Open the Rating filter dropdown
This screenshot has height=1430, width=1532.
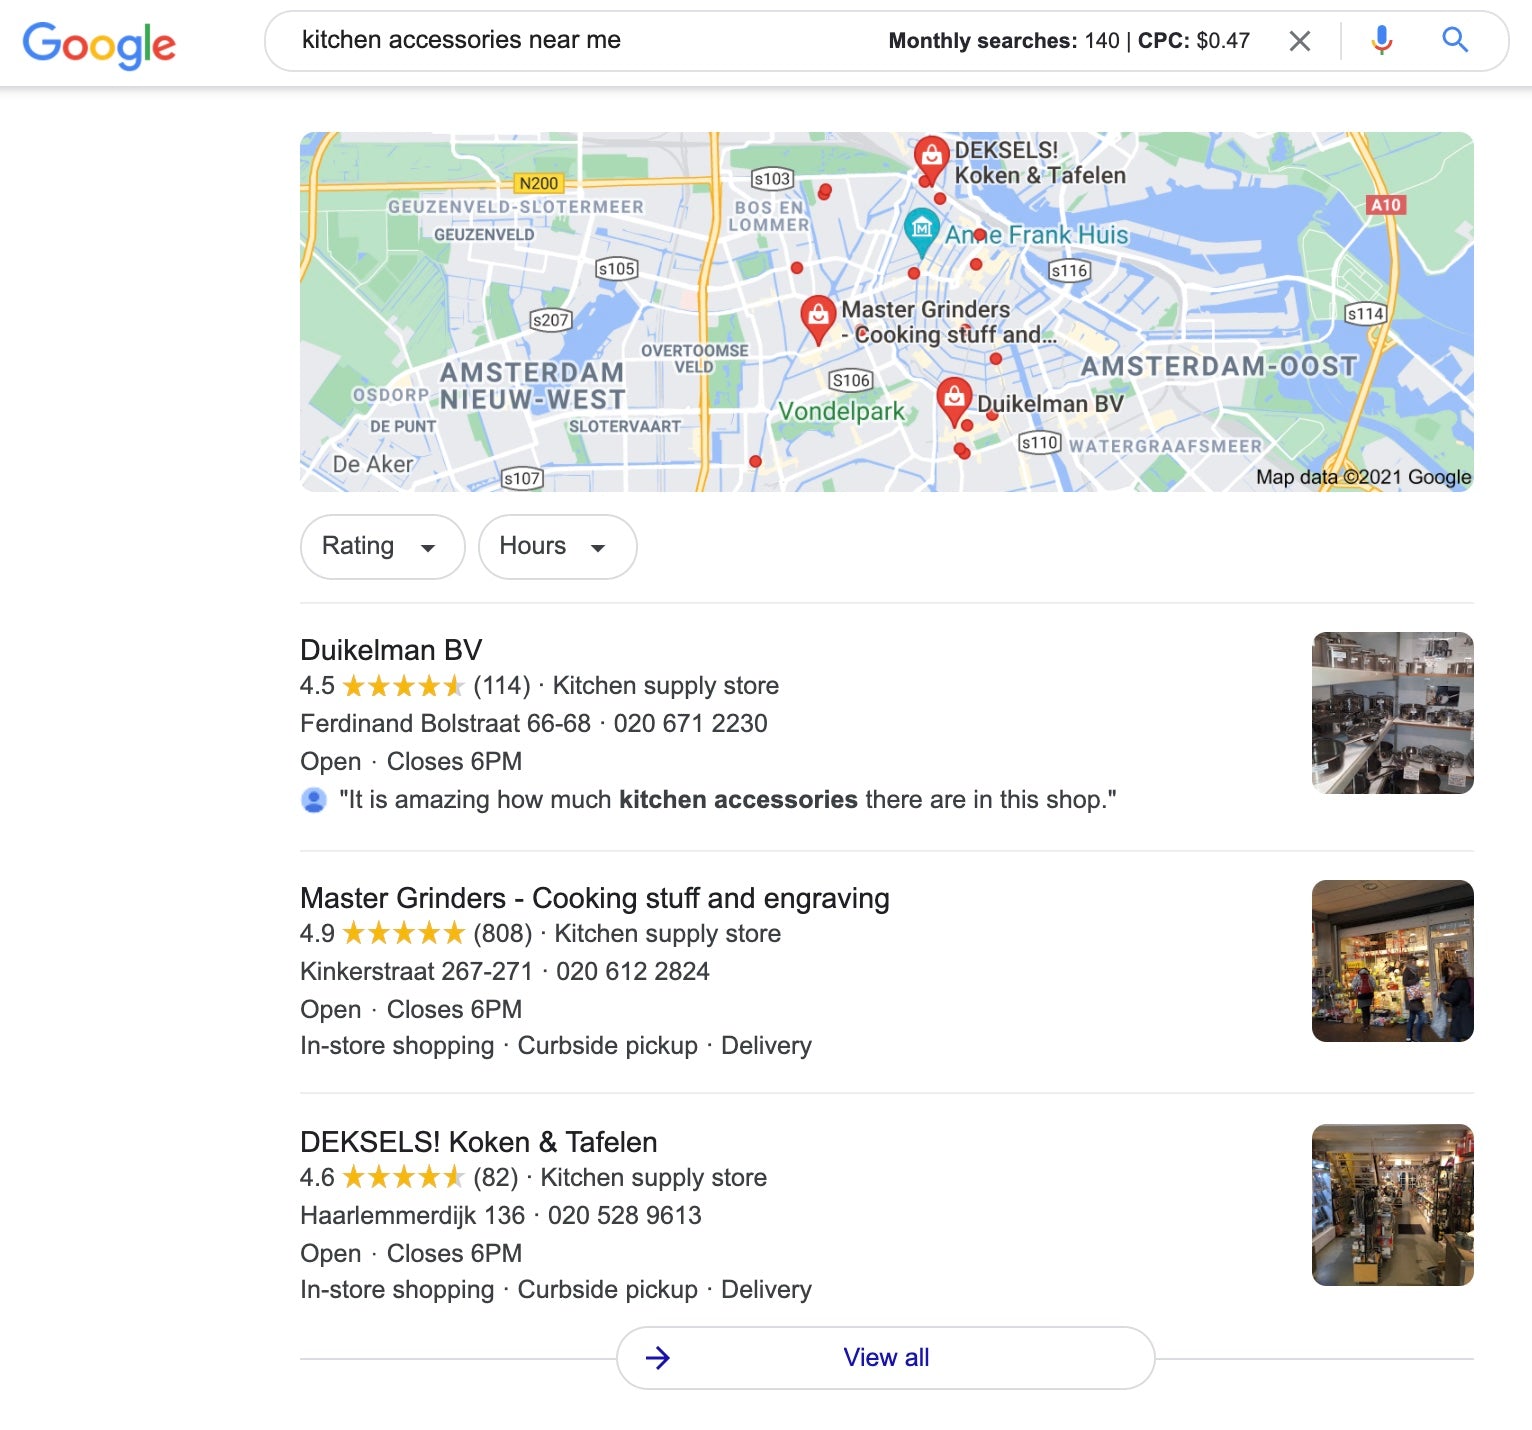[382, 547]
